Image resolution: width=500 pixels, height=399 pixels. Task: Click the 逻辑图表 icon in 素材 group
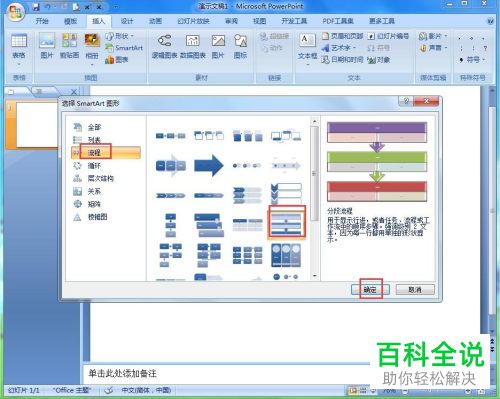pyautogui.click(x=164, y=46)
